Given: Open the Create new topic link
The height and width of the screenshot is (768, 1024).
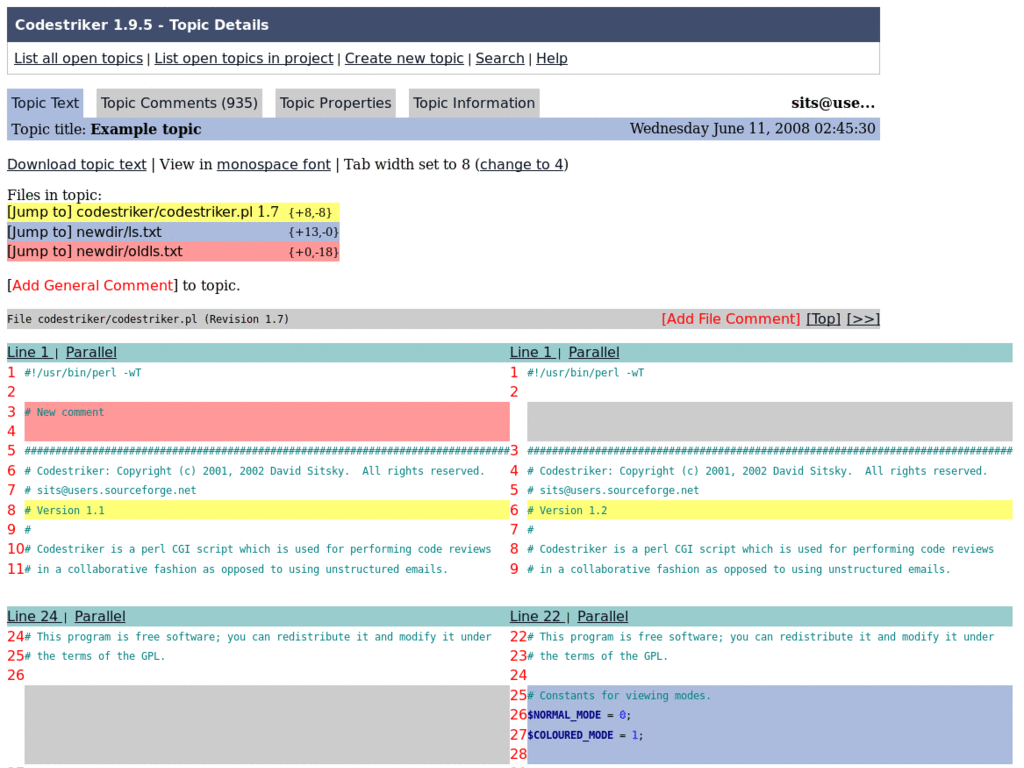Looking at the screenshot, I should click(x=404, y=58).
